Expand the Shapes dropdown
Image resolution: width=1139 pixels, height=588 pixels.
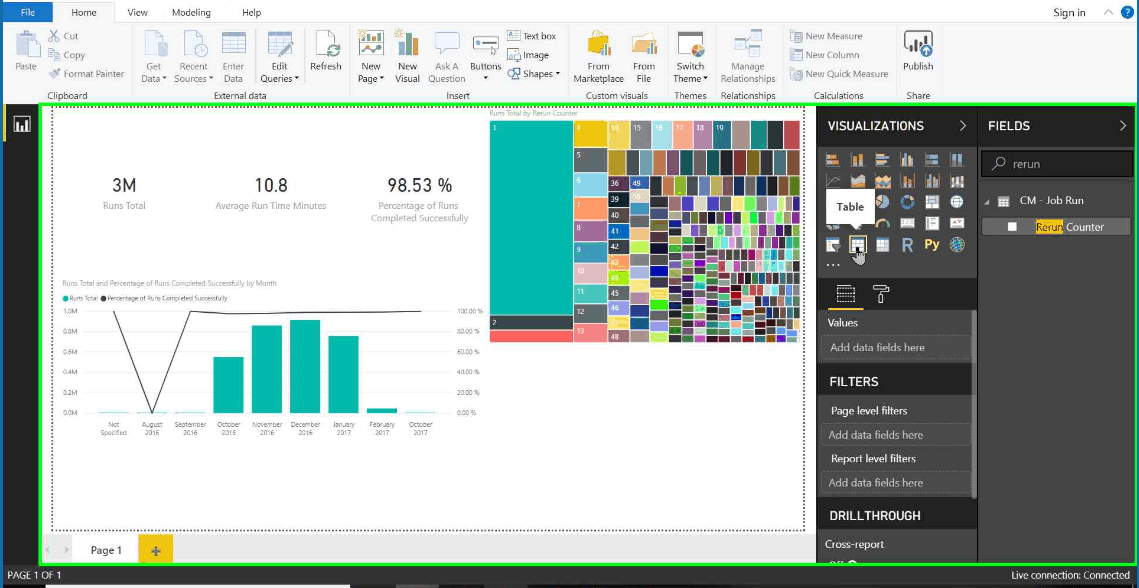541,74
